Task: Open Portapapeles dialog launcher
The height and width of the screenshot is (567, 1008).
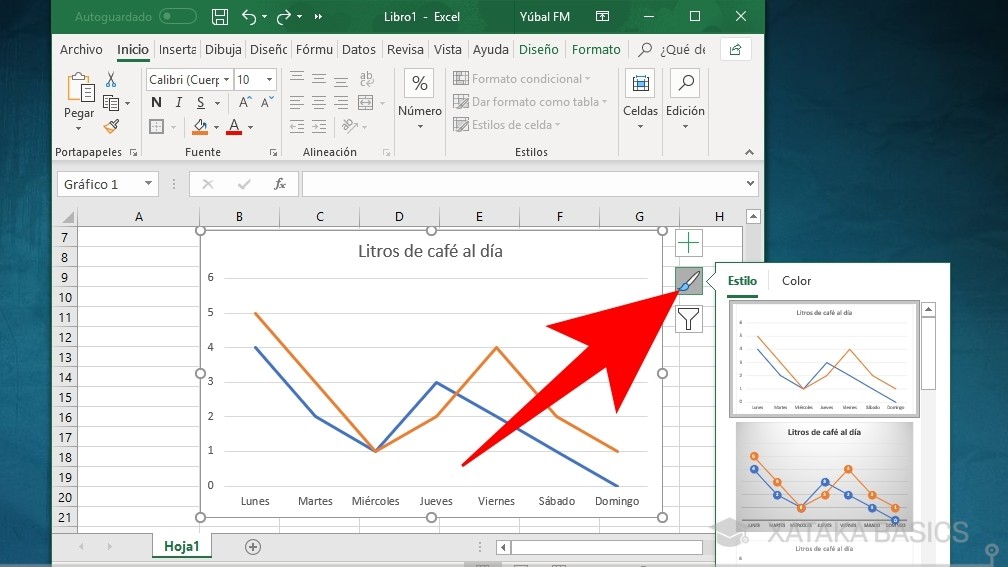Action: [133, 152]
